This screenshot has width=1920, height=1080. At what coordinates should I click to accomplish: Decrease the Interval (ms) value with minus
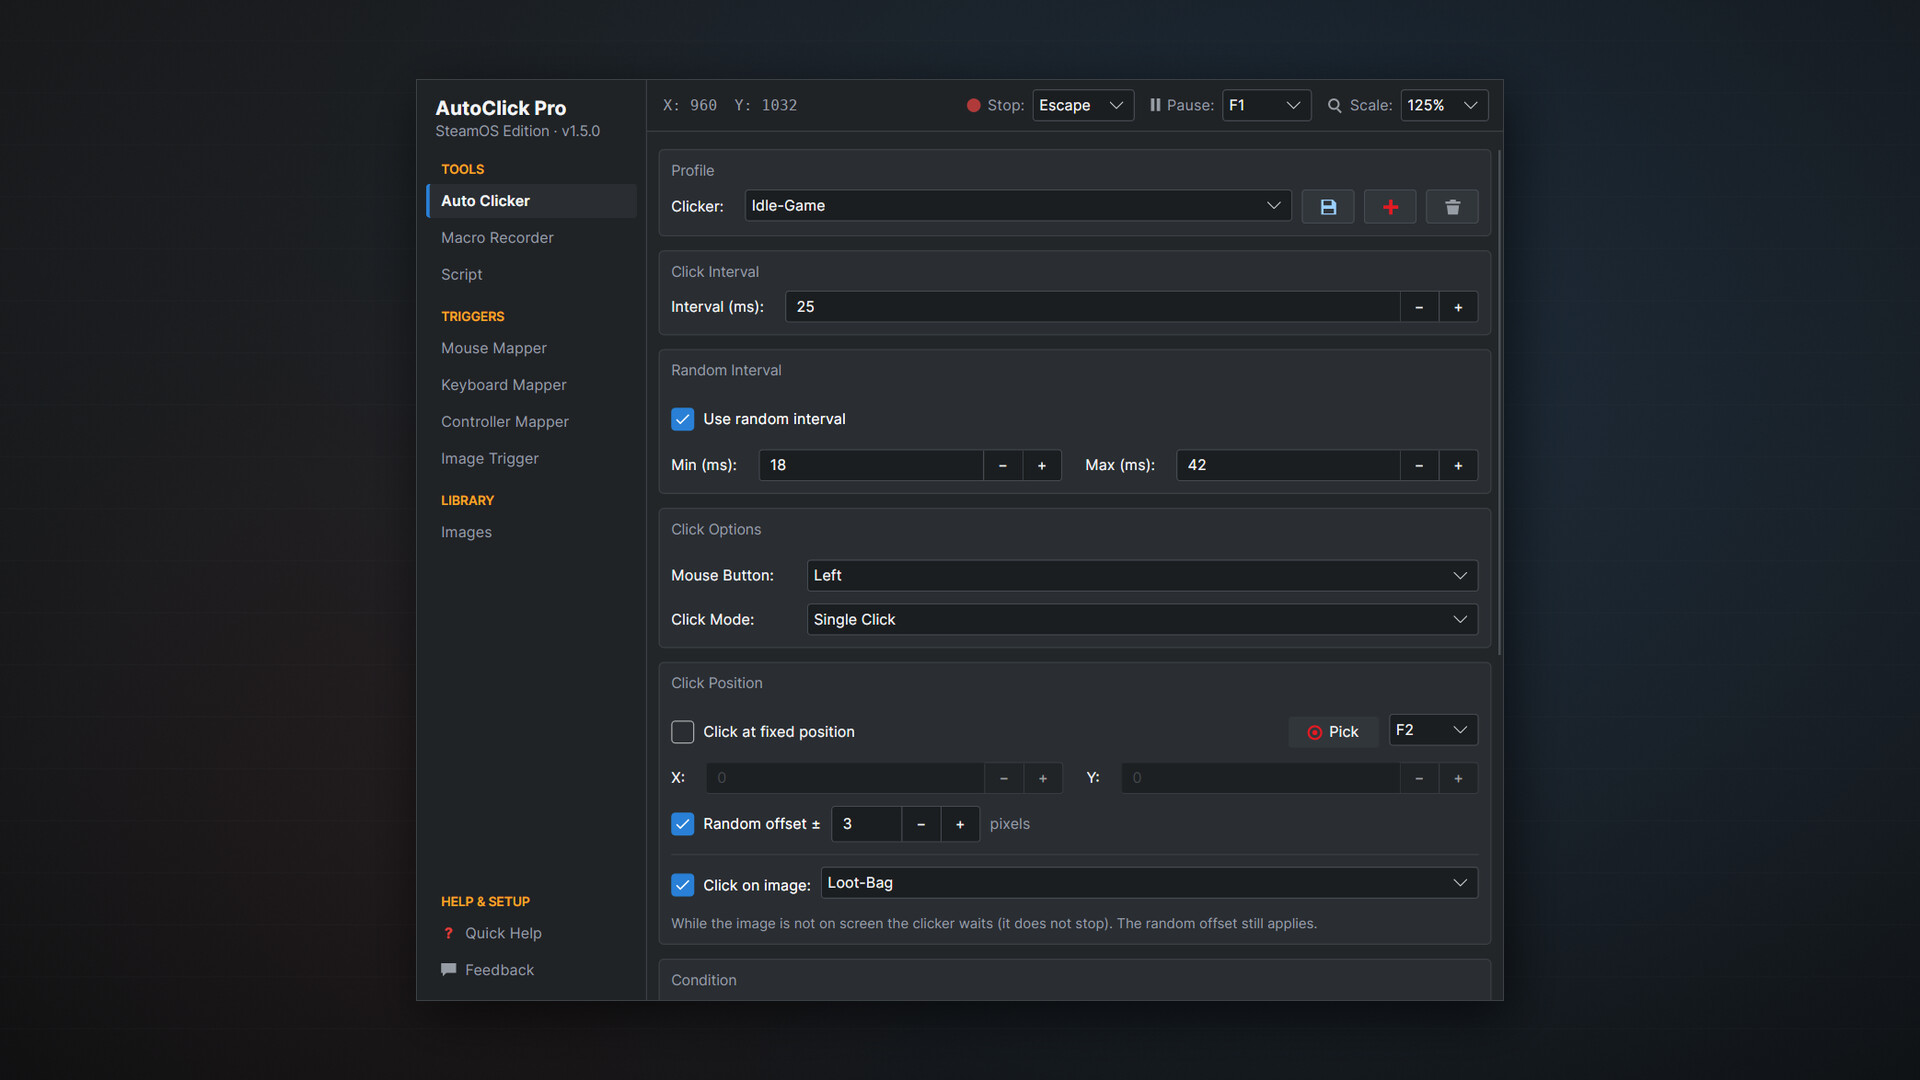[1419, 307]
